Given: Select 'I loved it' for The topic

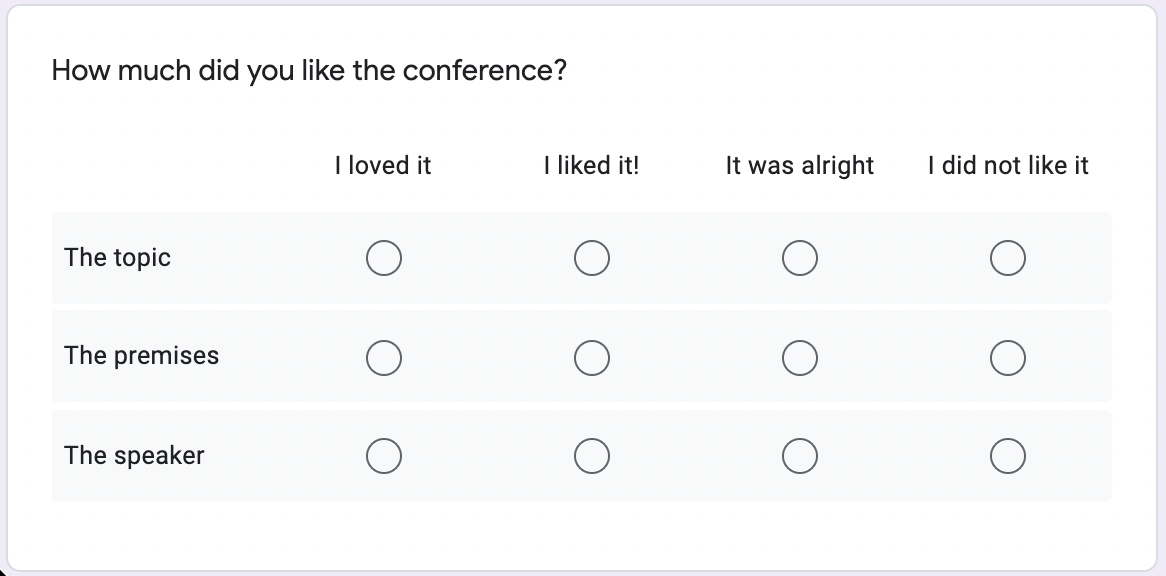Looking at the screenshot, I should (x=384, y=258).
